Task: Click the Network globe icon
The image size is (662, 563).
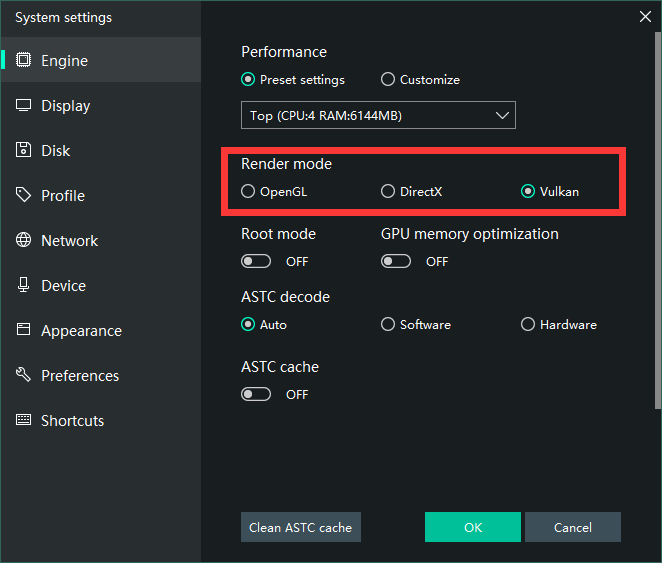Action: (24, 240)
